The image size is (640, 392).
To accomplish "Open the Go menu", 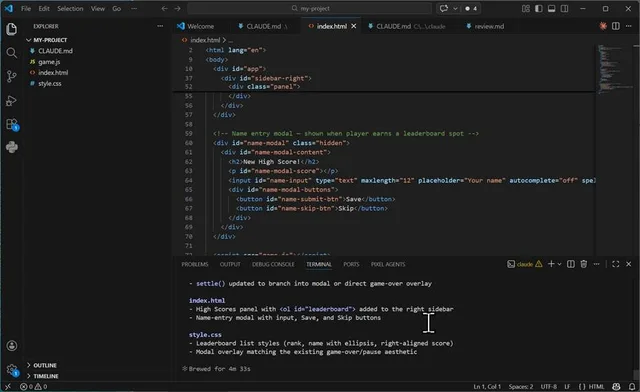I will 117,8.
